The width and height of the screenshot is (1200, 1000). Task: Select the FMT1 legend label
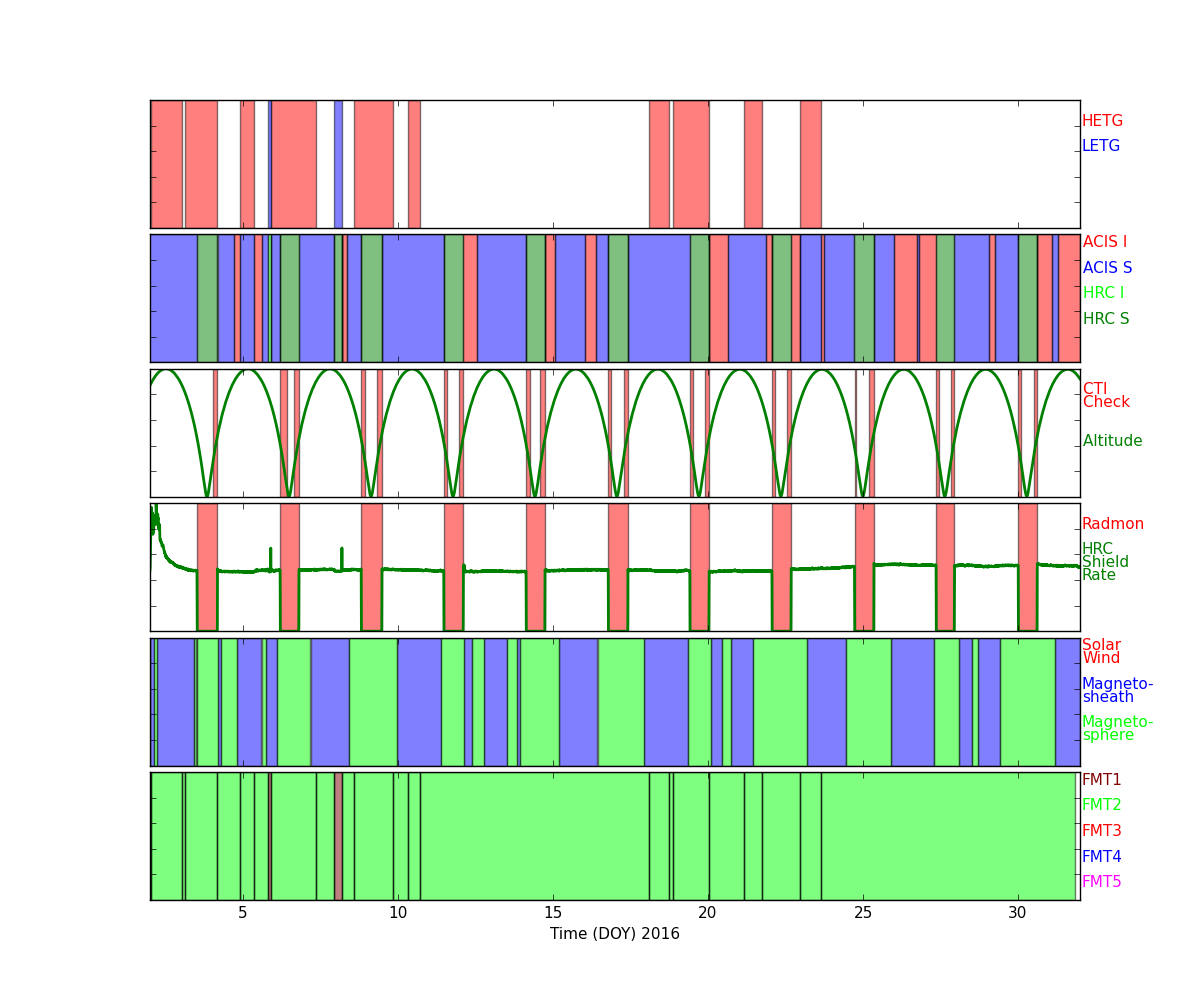1101,780
